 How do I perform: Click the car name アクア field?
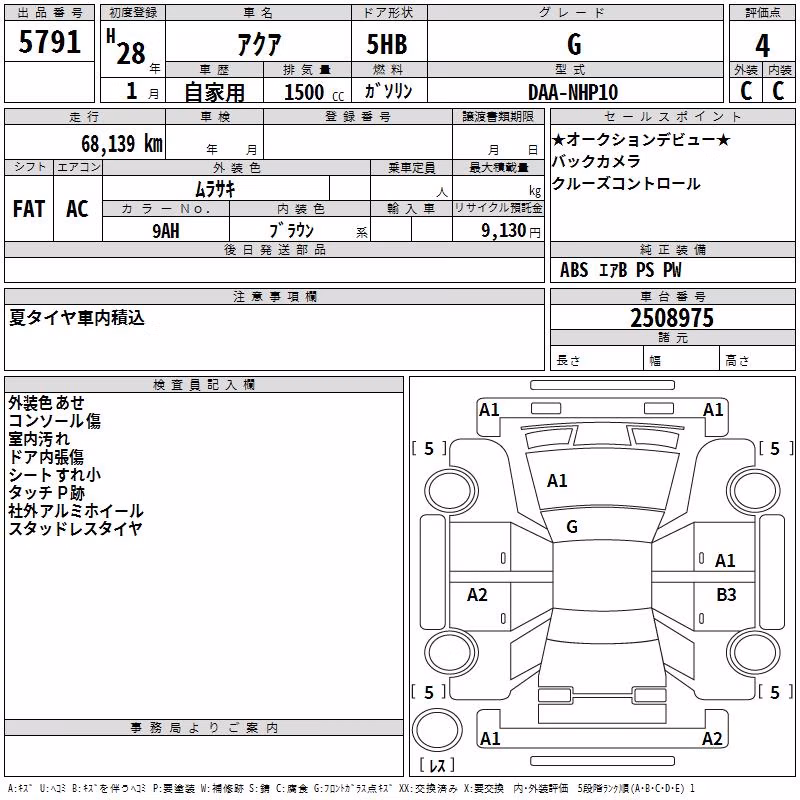(259, 43)
